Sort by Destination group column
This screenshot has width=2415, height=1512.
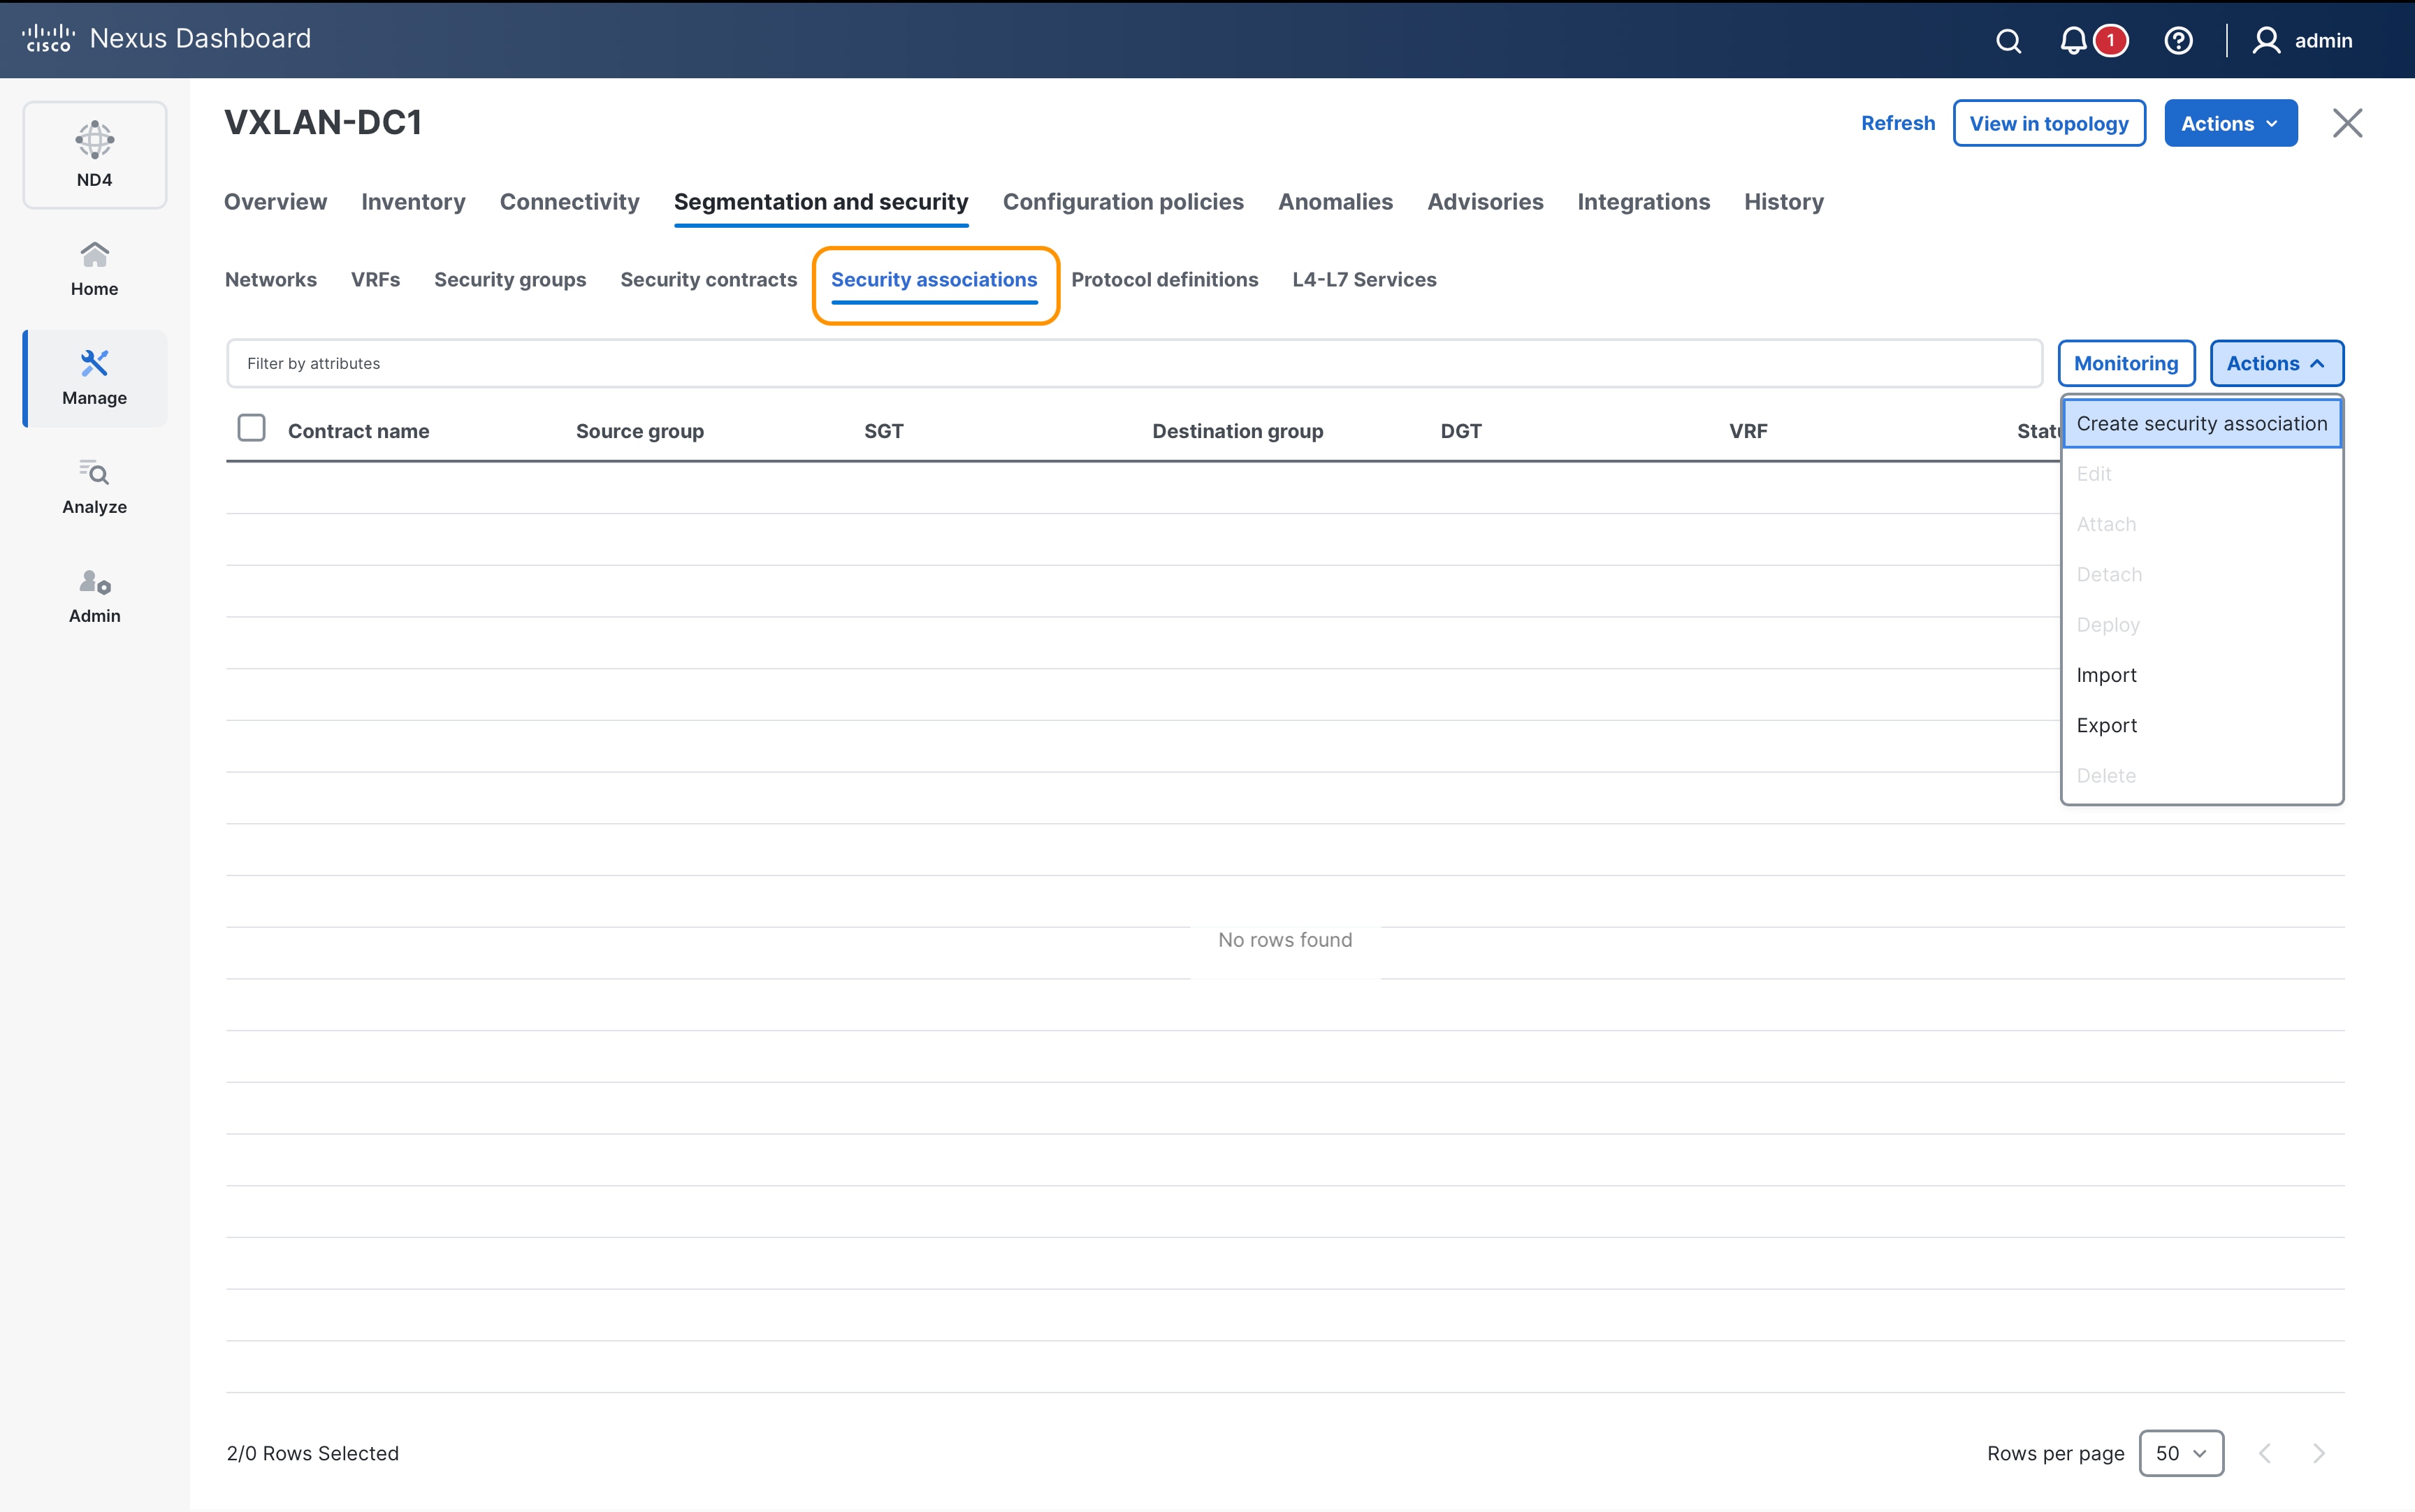pos(1237,431)
